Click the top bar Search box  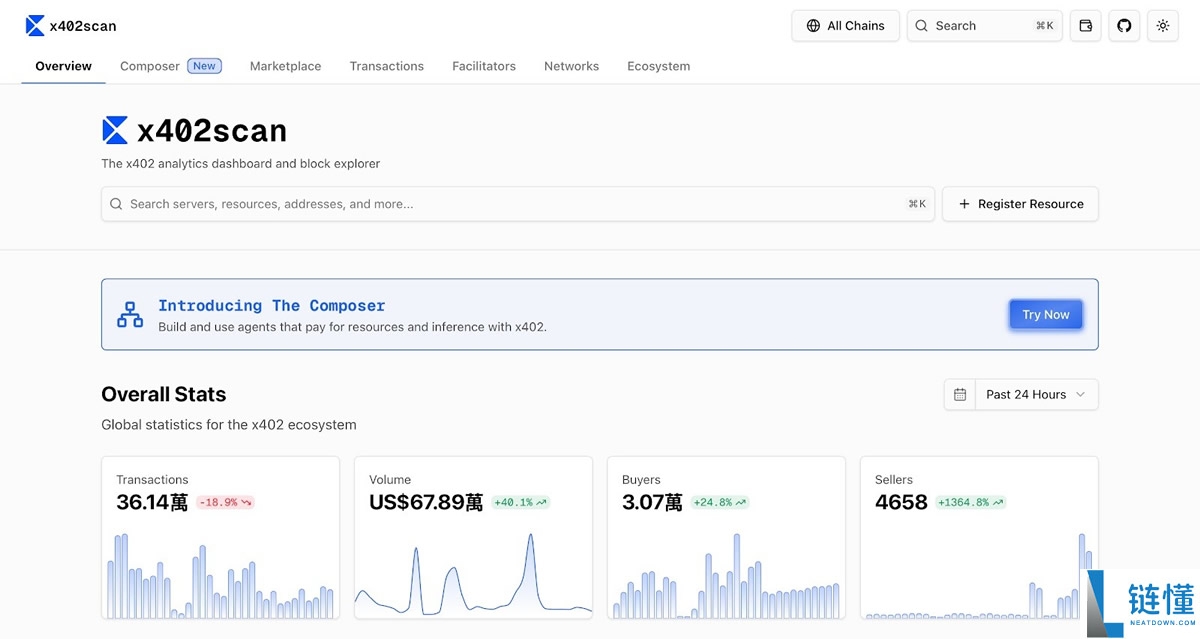(x=985, y=26)
